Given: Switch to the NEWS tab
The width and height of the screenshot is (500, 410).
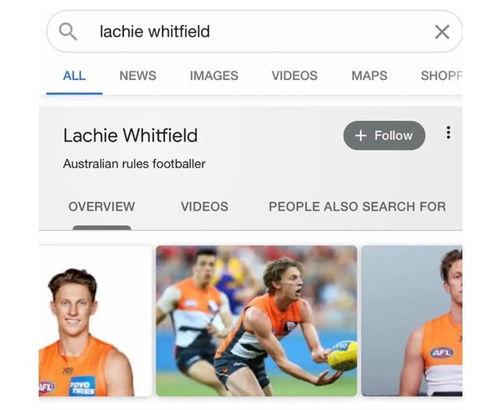Looking at the screenshot, I should click(138, 76).
